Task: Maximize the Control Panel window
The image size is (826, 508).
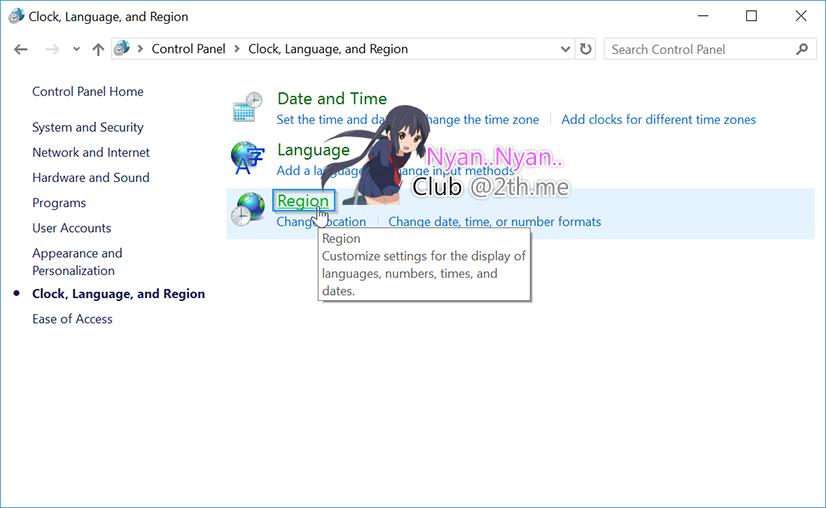Action: point(752,16)
